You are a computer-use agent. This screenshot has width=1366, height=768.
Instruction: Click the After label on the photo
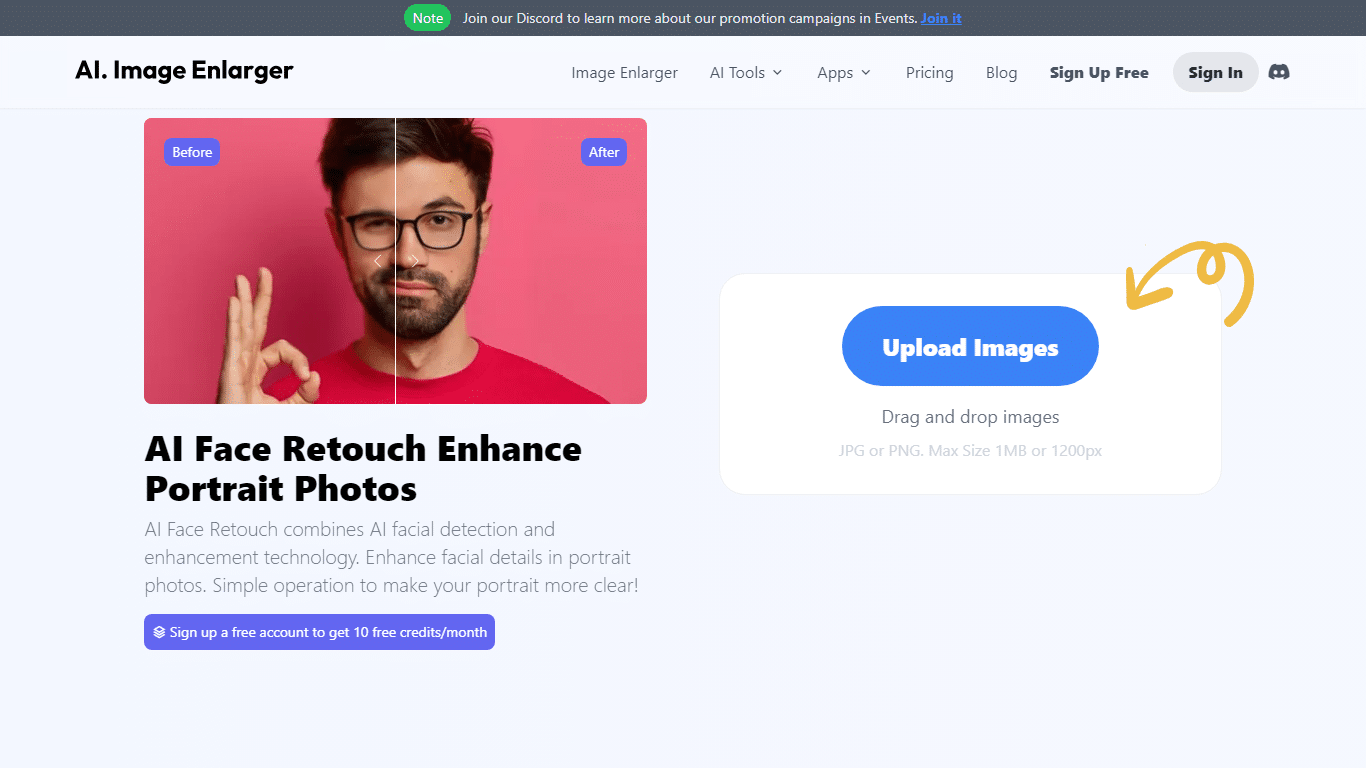[604, 152]
